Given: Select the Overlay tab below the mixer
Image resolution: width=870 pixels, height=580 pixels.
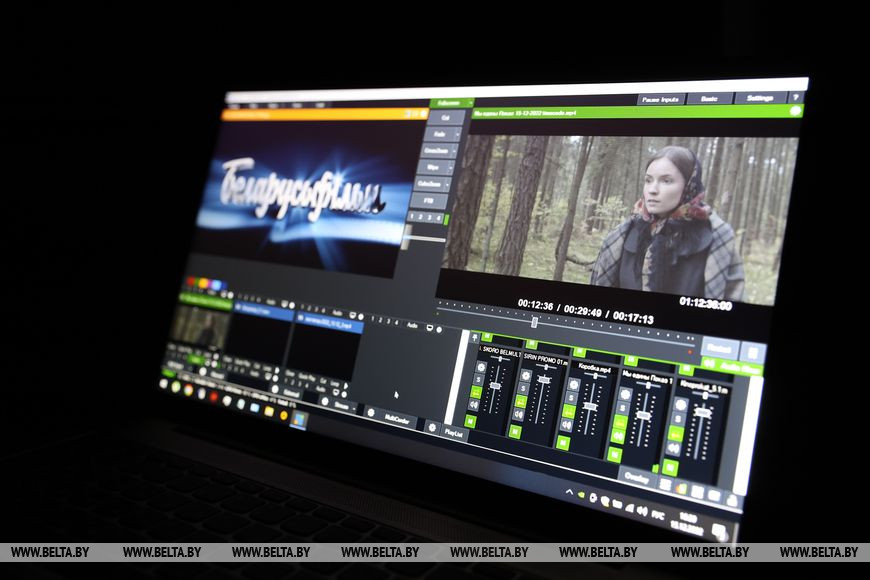Looking at the screenshot, I should [636, 478].
